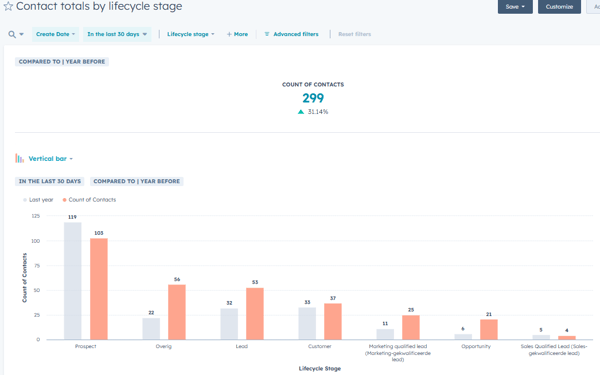This screenshot has width=600, height=375.
Task: Click the IN THE LAST 30 DAYS tag
Action: pyautogui.click(x=50, y=181)
